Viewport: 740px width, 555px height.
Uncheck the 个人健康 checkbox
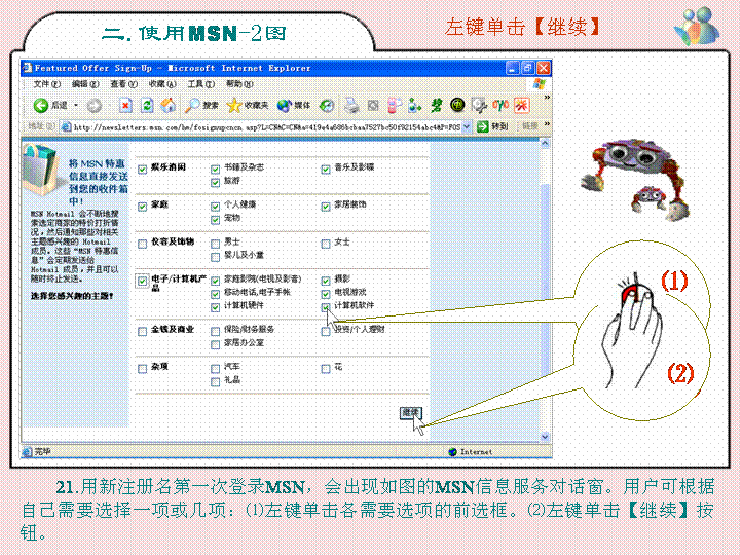[x=216, y=206]
